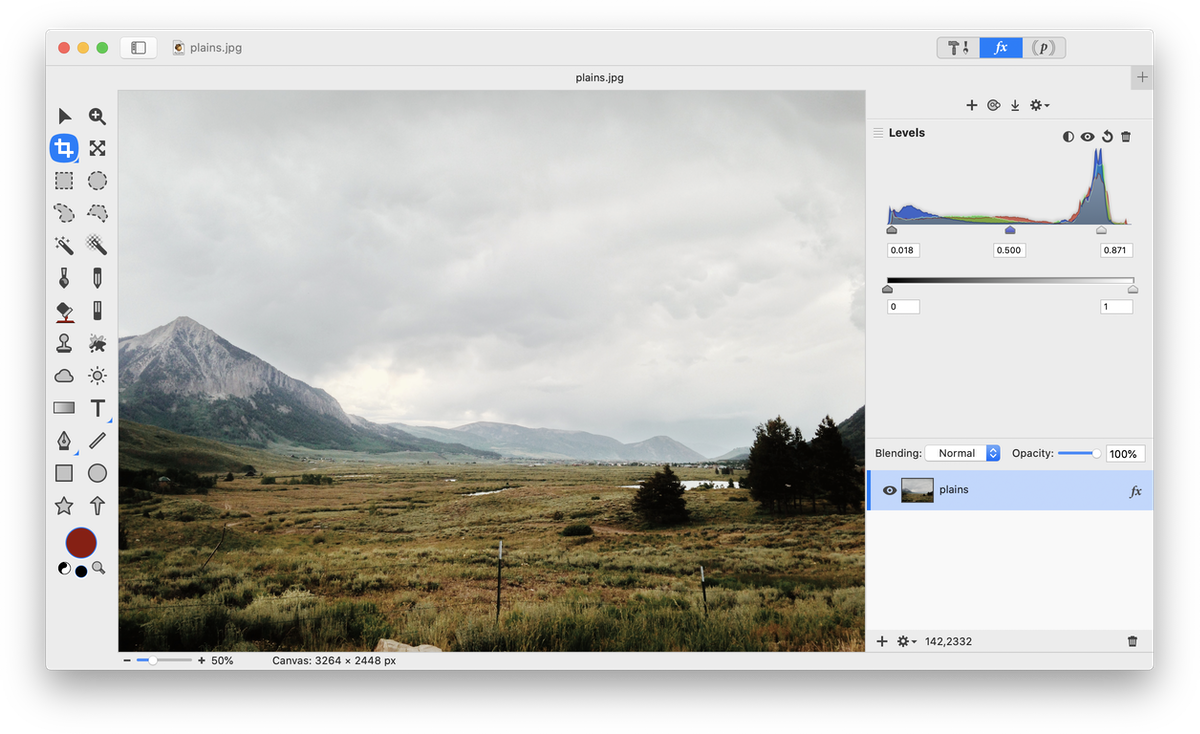Open the Blending mode dropdown

pyautogui.click(x=962, y=453)
